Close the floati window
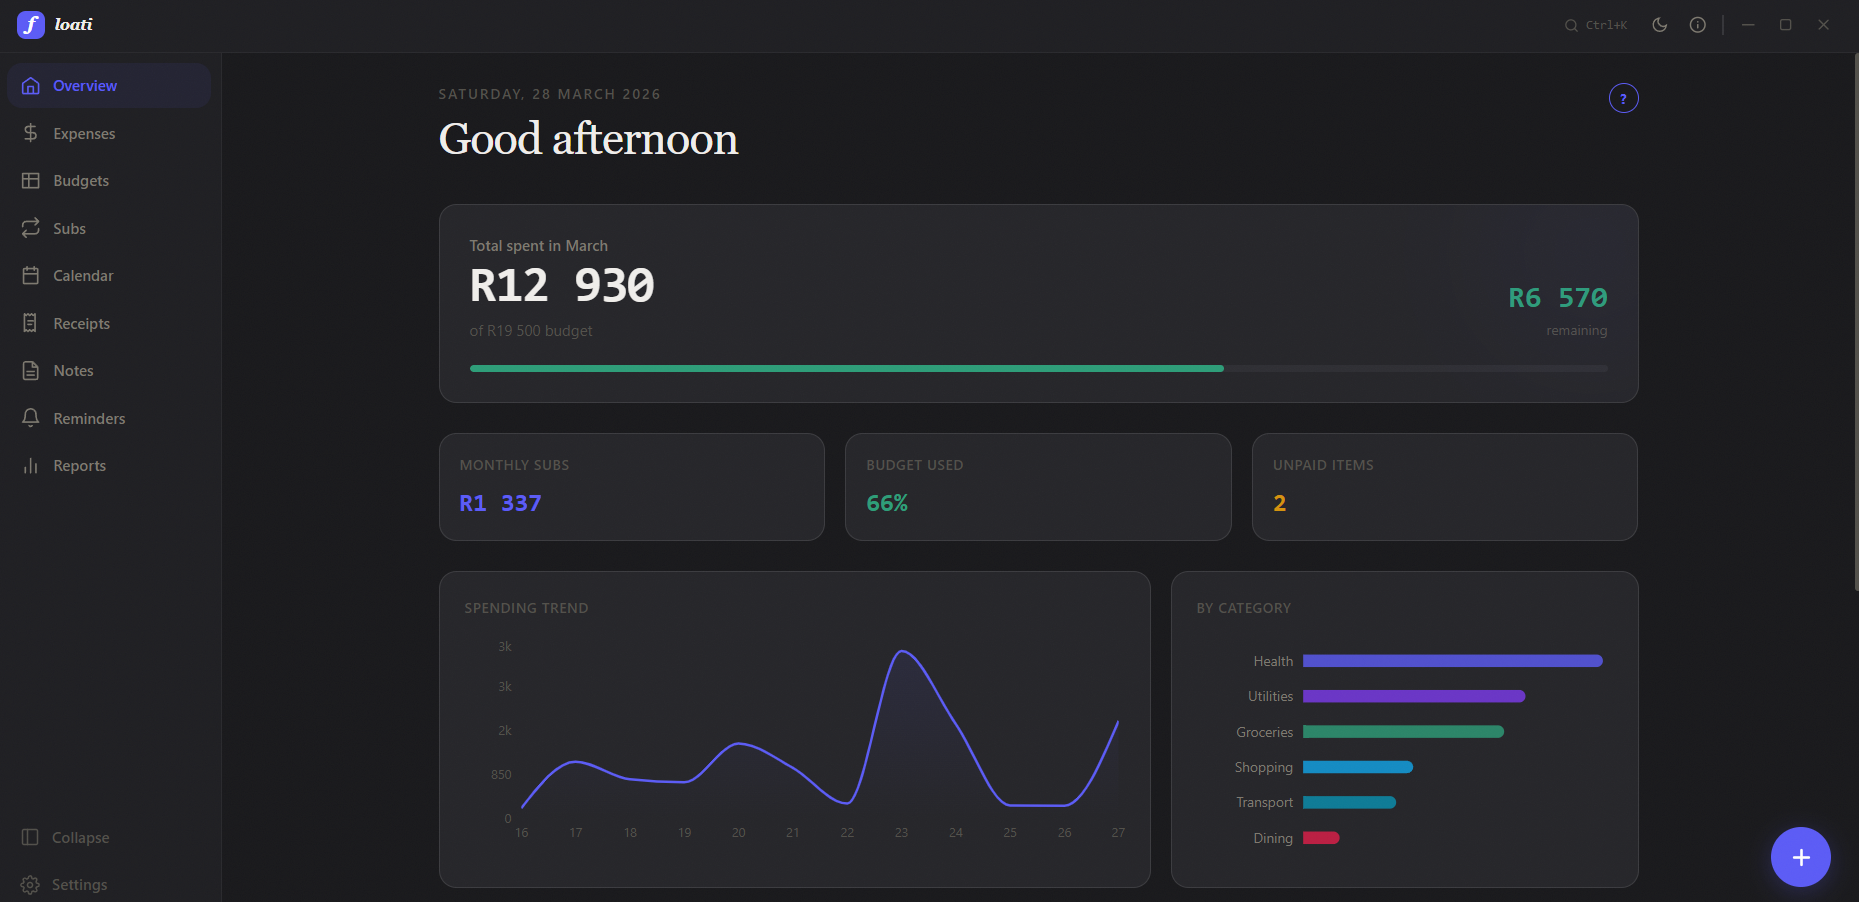 (1824, 25)
